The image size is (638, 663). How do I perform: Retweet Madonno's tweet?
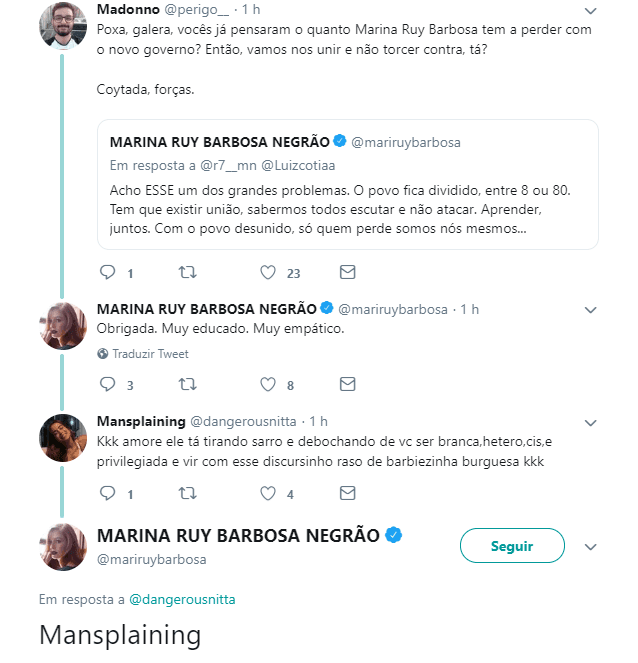tap(187, 272)
